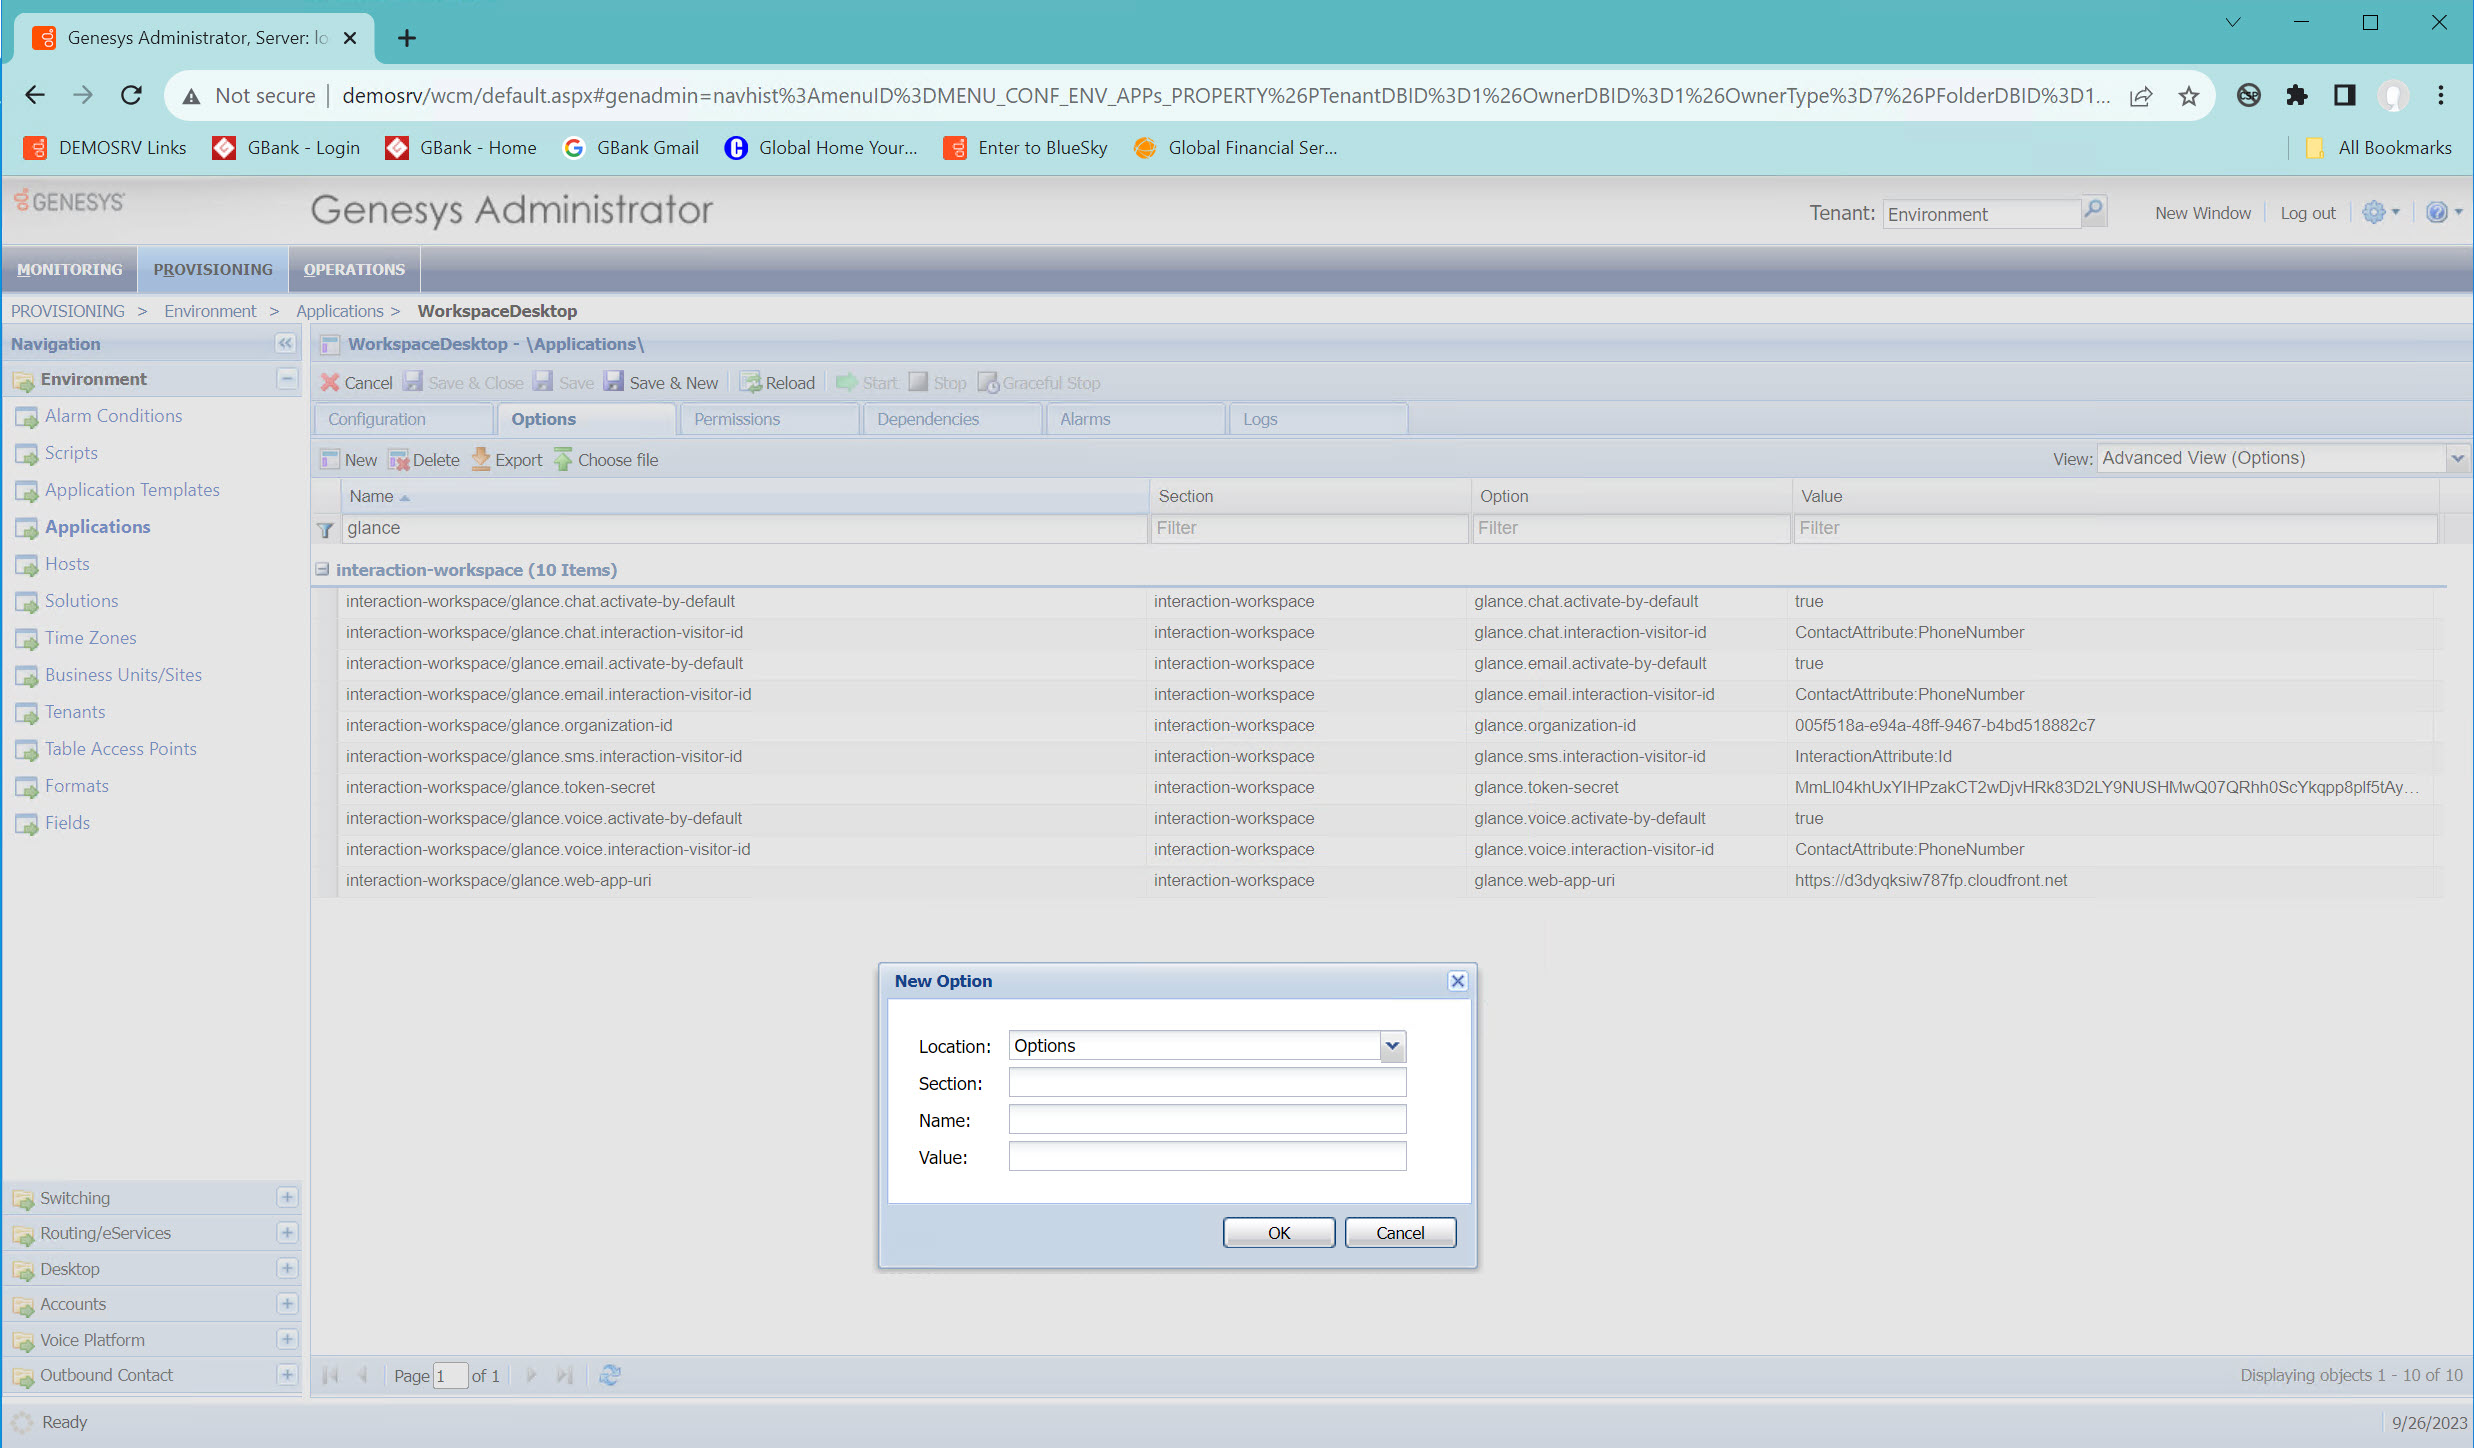The height and width of the screenshot is (1448, 2474).
Task: Switch to the Configuration tab
Action: pyautogui.click(x=403, y=419)
